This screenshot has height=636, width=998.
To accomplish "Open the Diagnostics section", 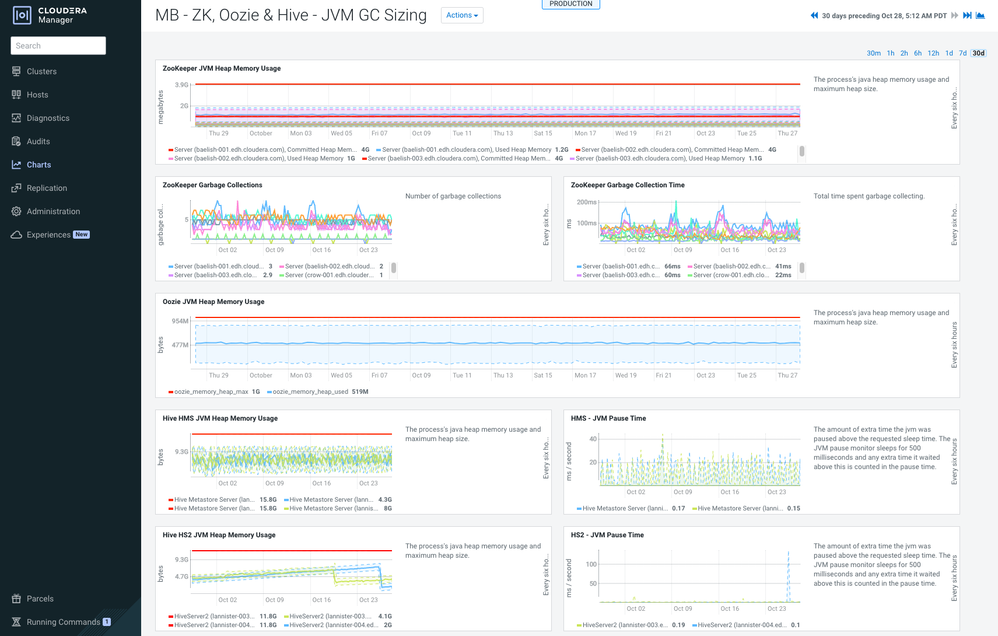I will 48,118.
